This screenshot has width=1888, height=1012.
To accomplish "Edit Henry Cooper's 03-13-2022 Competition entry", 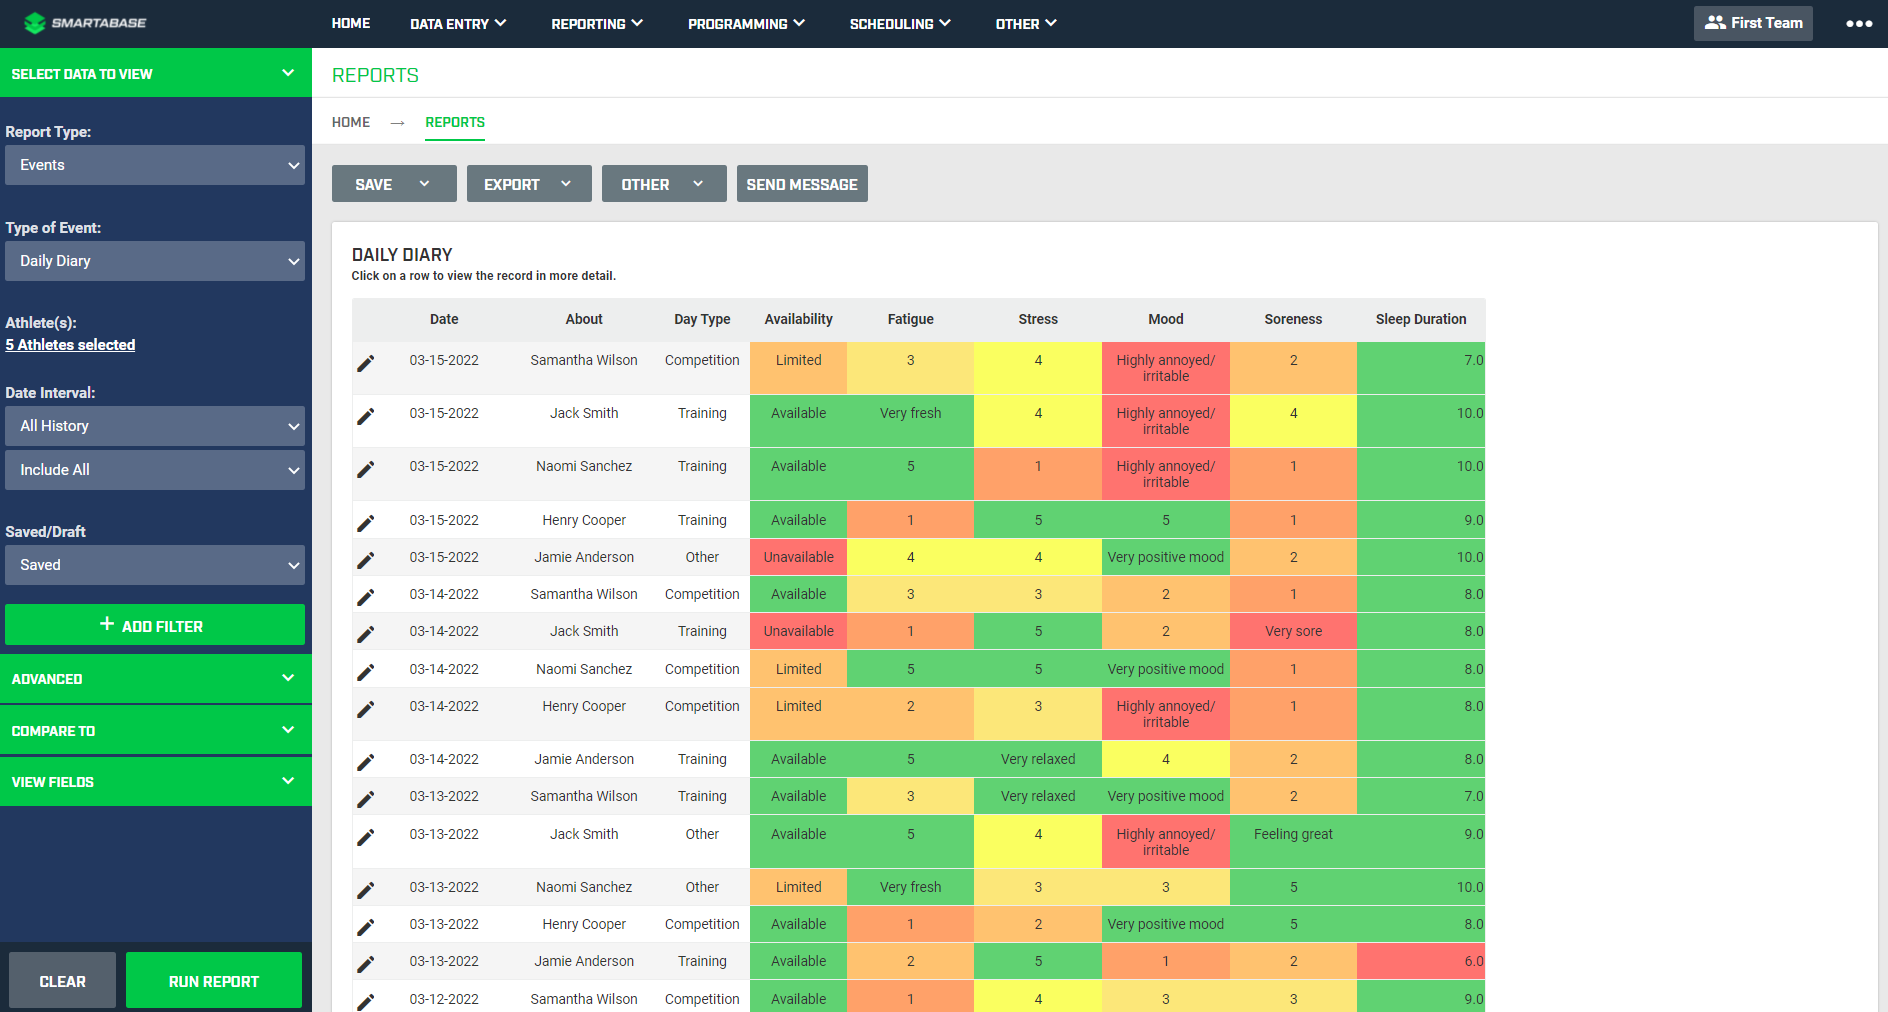I will point(366,924).
